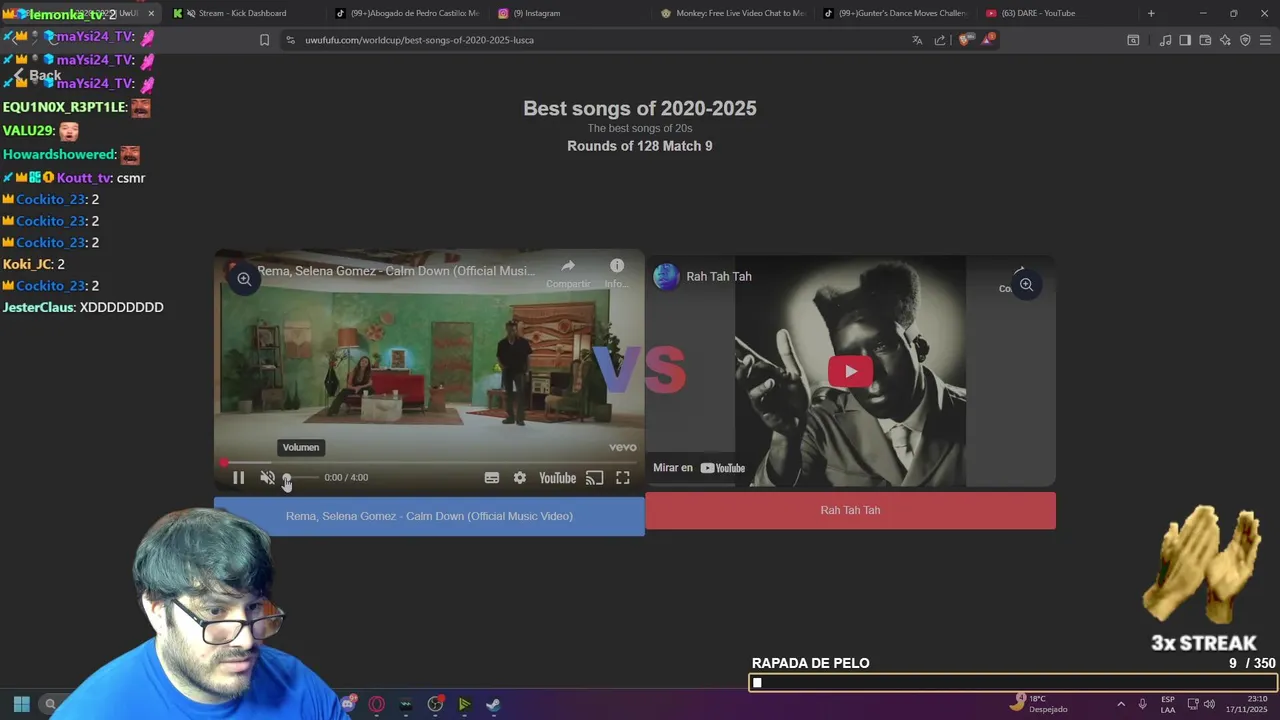Open the Rah Tah Tah video title
Screen dimensions: 1280x720
[719, 277]
